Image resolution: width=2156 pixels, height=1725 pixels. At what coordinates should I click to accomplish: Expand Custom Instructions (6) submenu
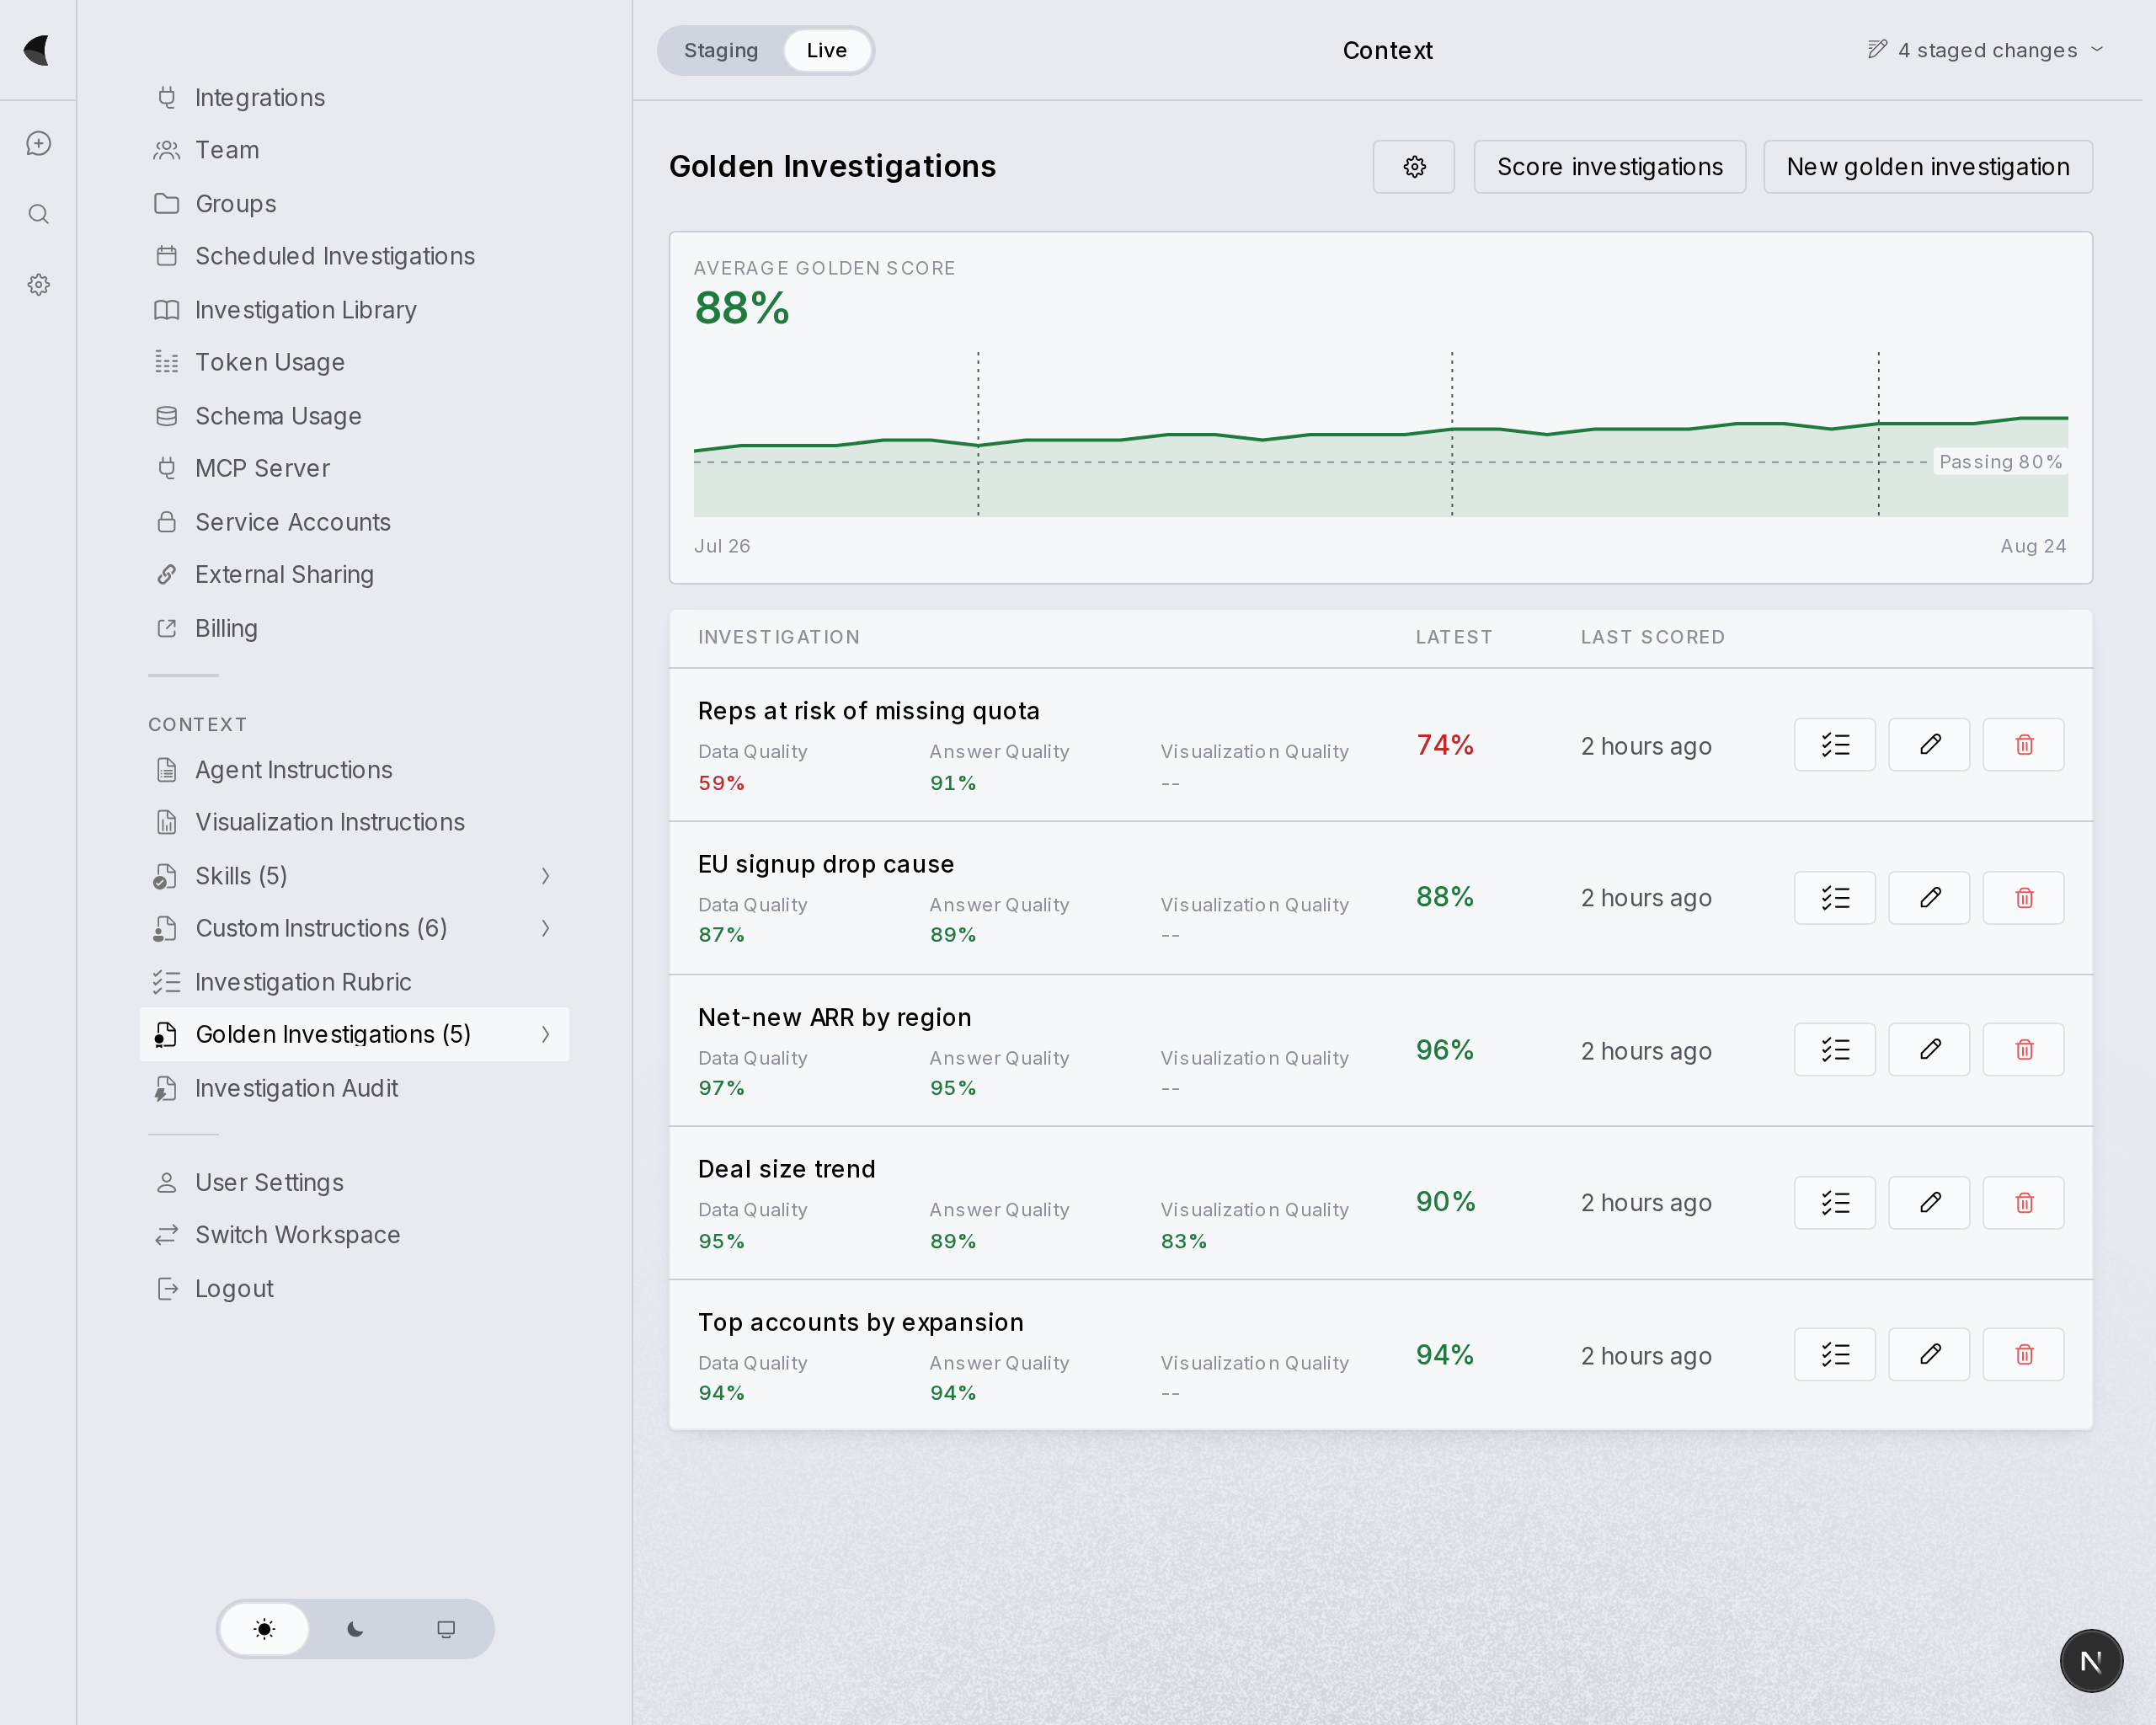(545, 928)
